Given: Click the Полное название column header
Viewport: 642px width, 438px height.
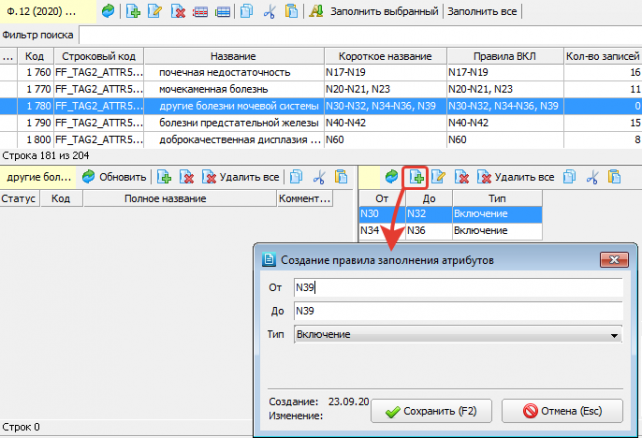Looking at the screenshot, I should [x=180, y=199].
